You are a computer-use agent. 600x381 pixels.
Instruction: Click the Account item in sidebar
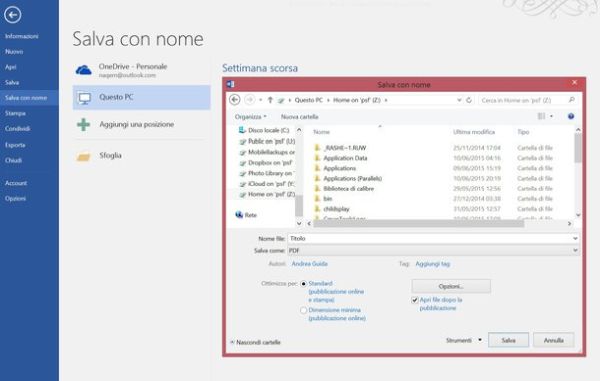(16, 183)
